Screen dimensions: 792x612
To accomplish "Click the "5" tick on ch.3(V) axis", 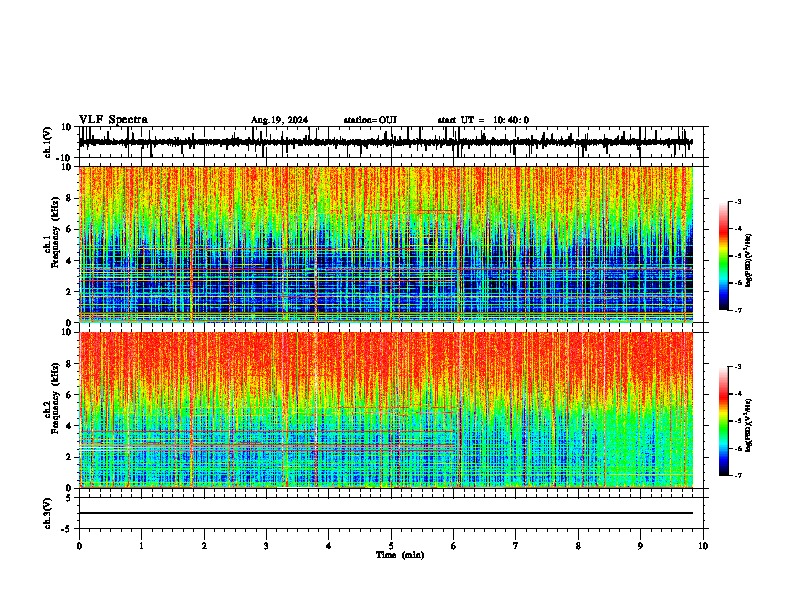I will (x=69, y=498).
